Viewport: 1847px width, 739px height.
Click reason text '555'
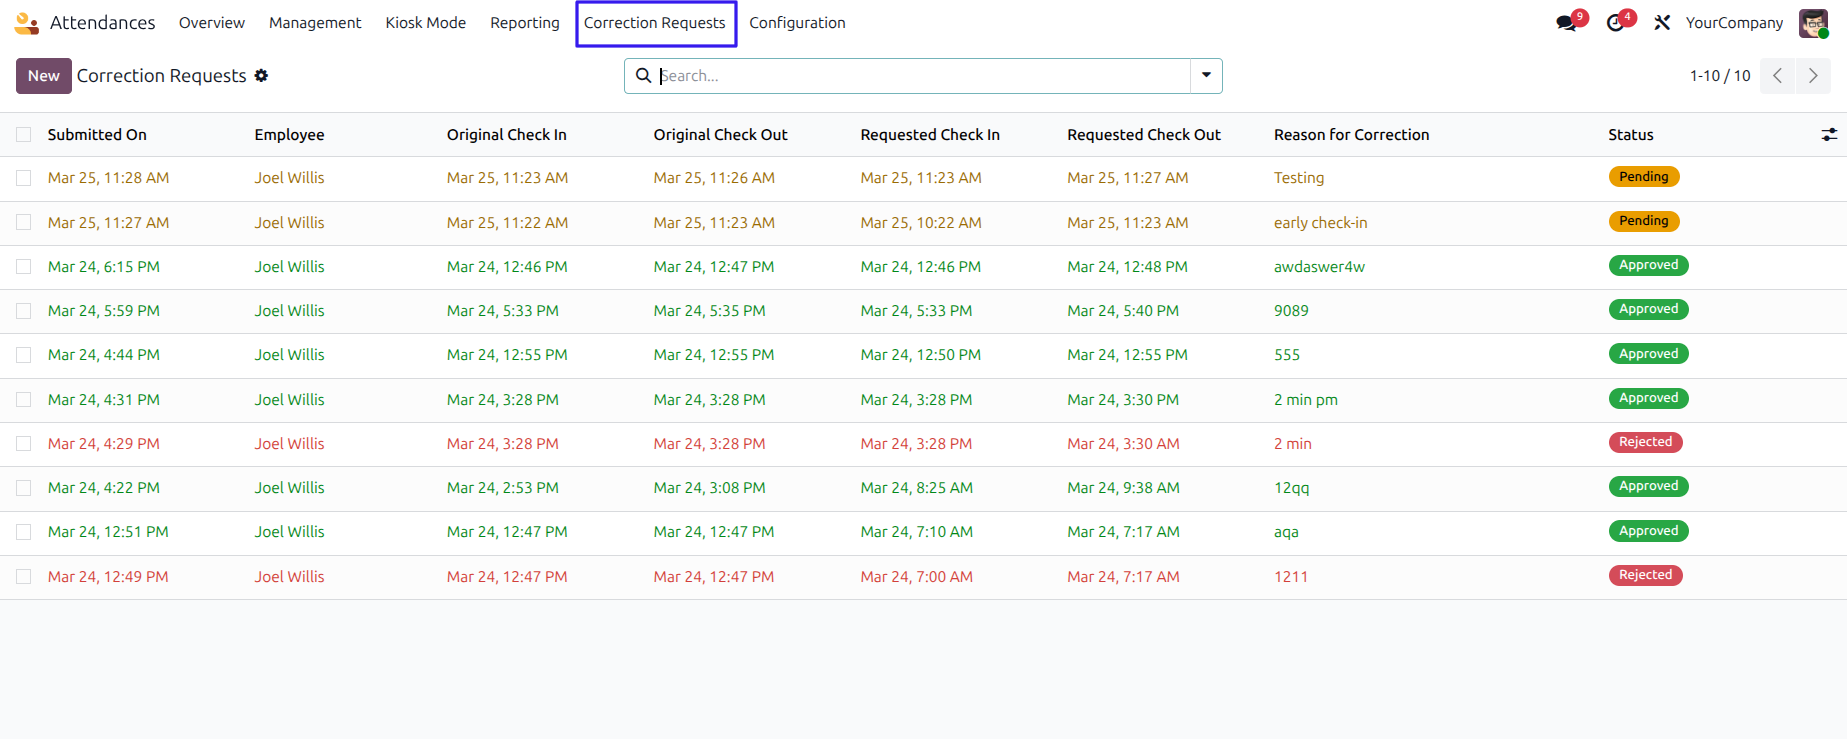(1287, 355)
